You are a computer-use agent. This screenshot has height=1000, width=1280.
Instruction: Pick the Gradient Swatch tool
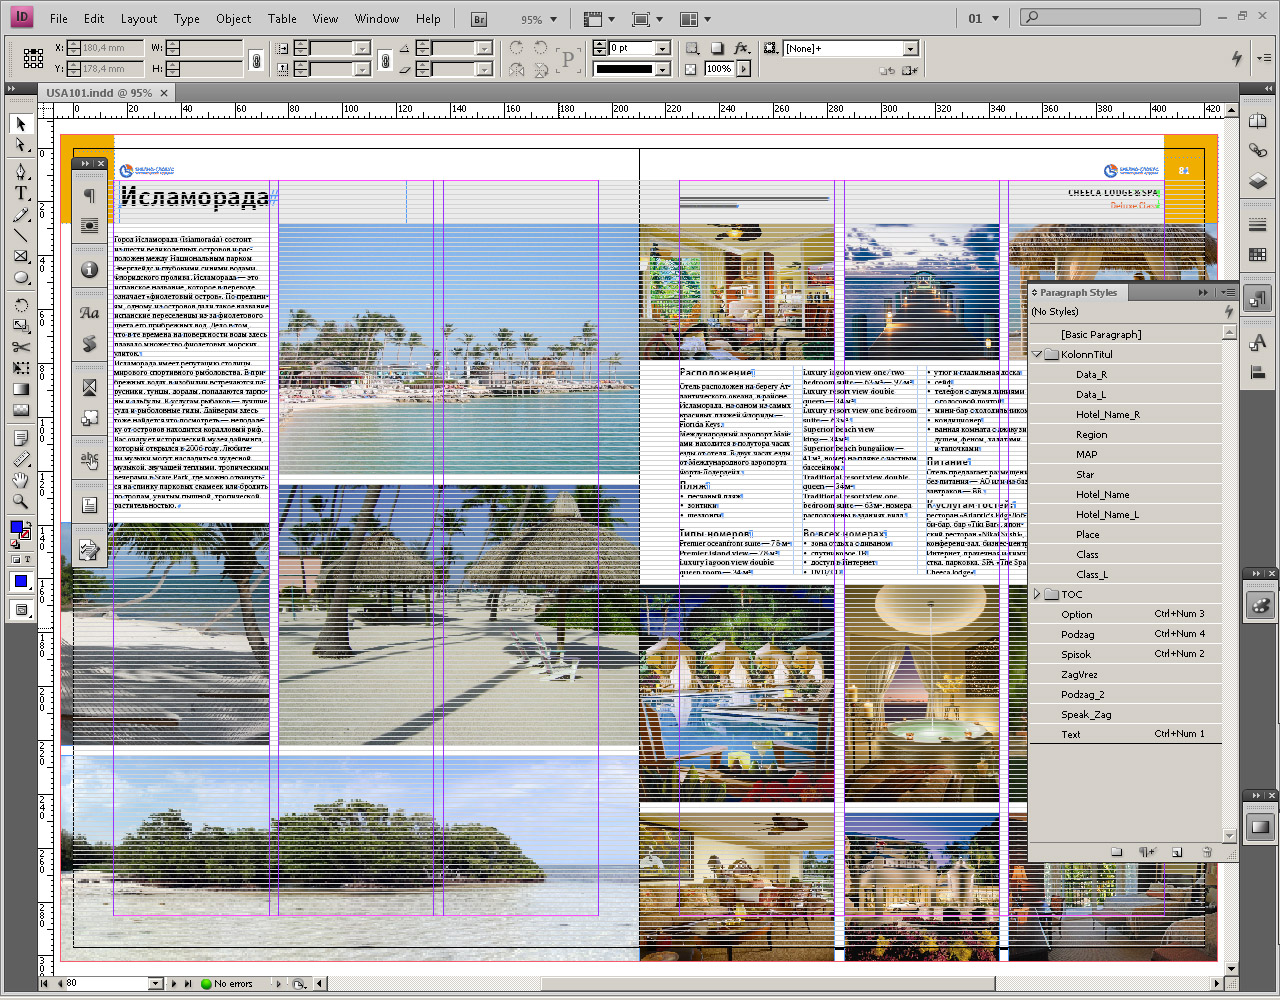click(20, 389)
